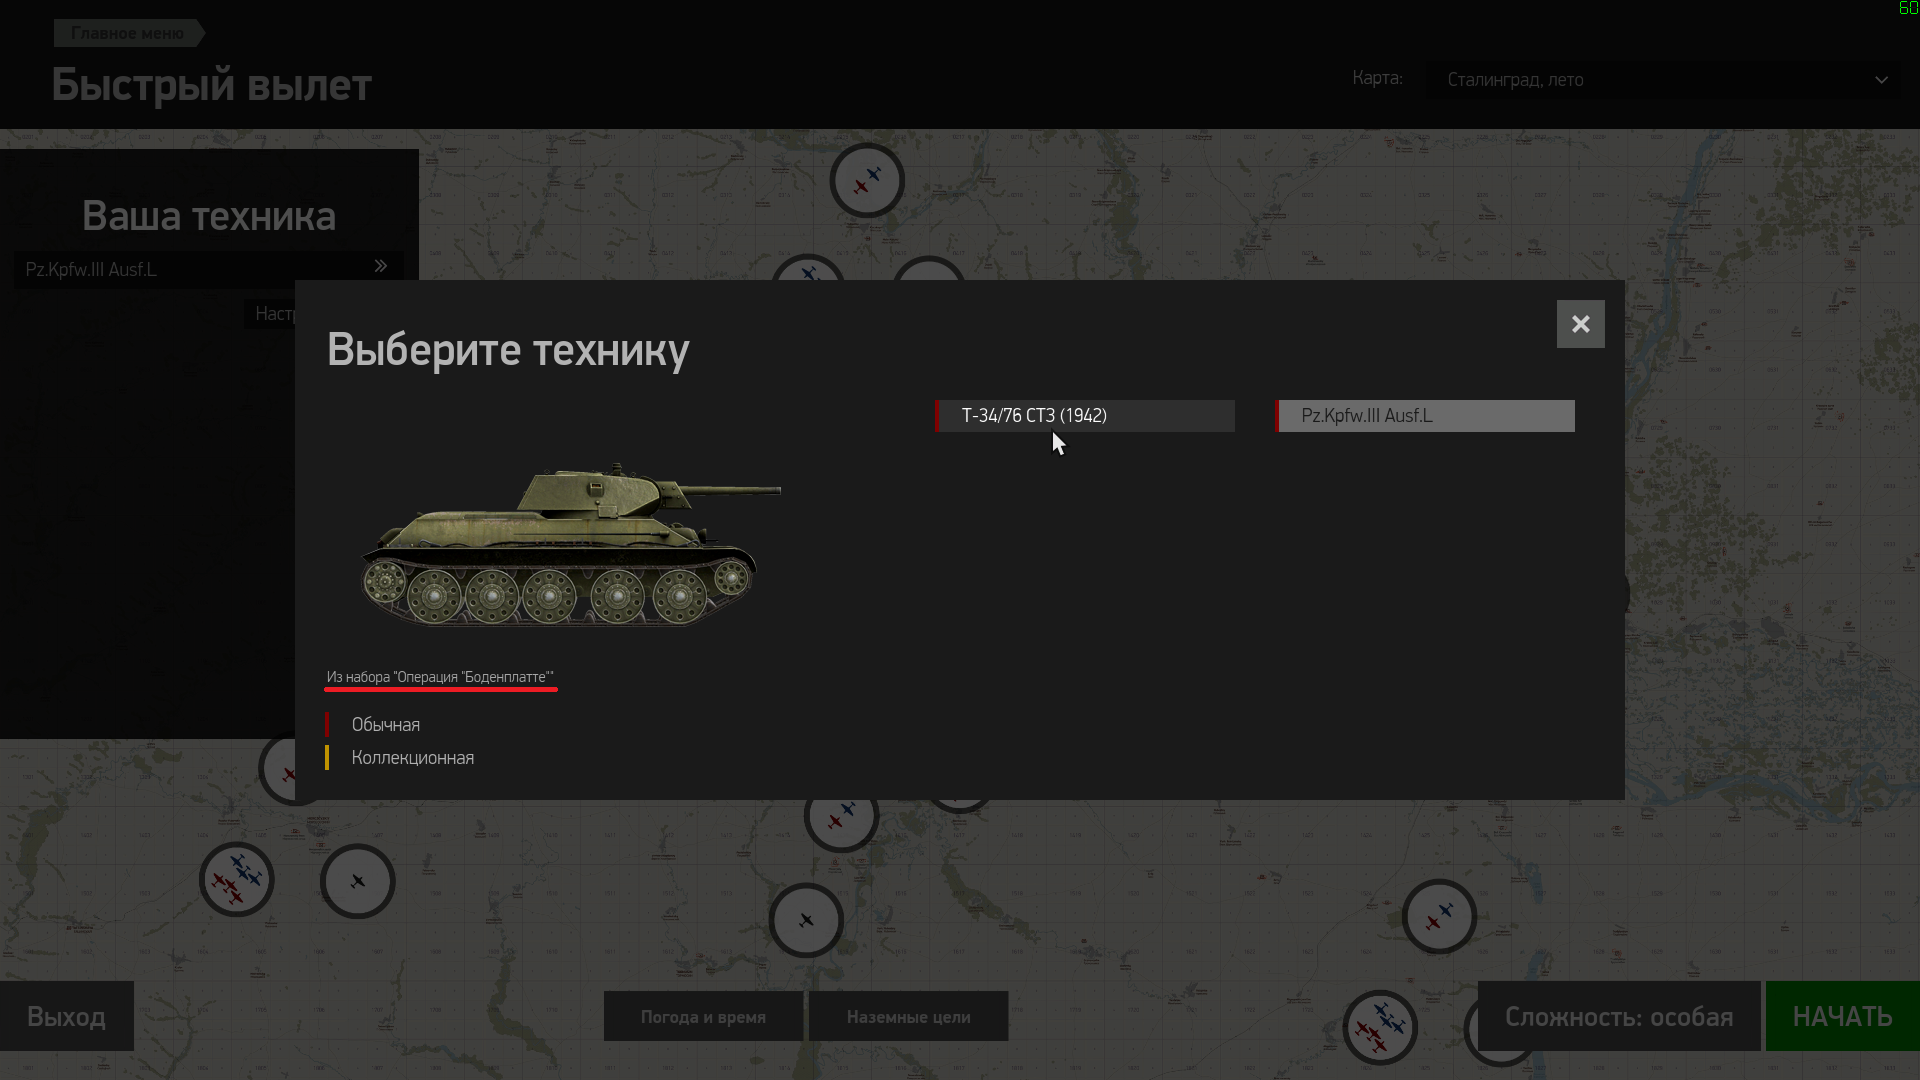
Task: Select the multi-plane battle marker at bottom right
Action: [1380, 1027]
